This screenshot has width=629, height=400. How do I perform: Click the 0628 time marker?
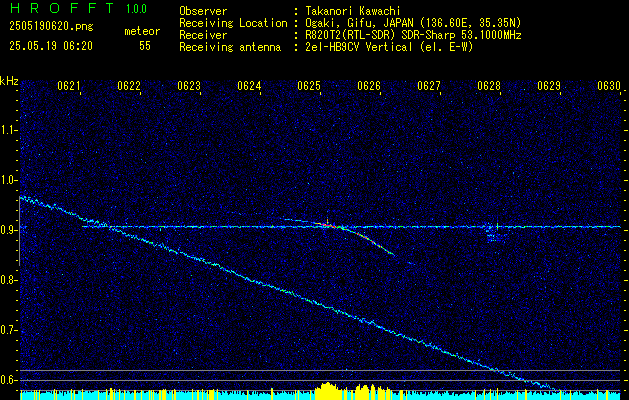point(489,86)
